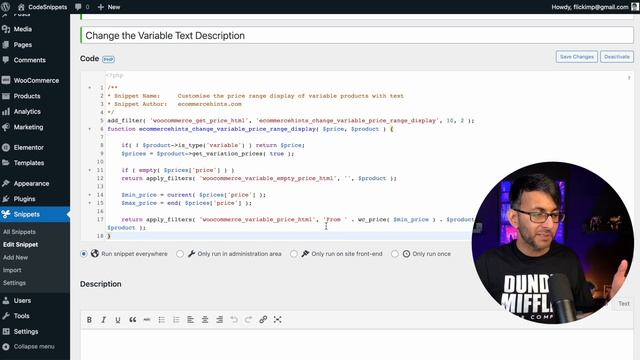The height and width of the screenshot is (360, 640).
Task: Select Only run on site front-end
Action: pos(293,254)
